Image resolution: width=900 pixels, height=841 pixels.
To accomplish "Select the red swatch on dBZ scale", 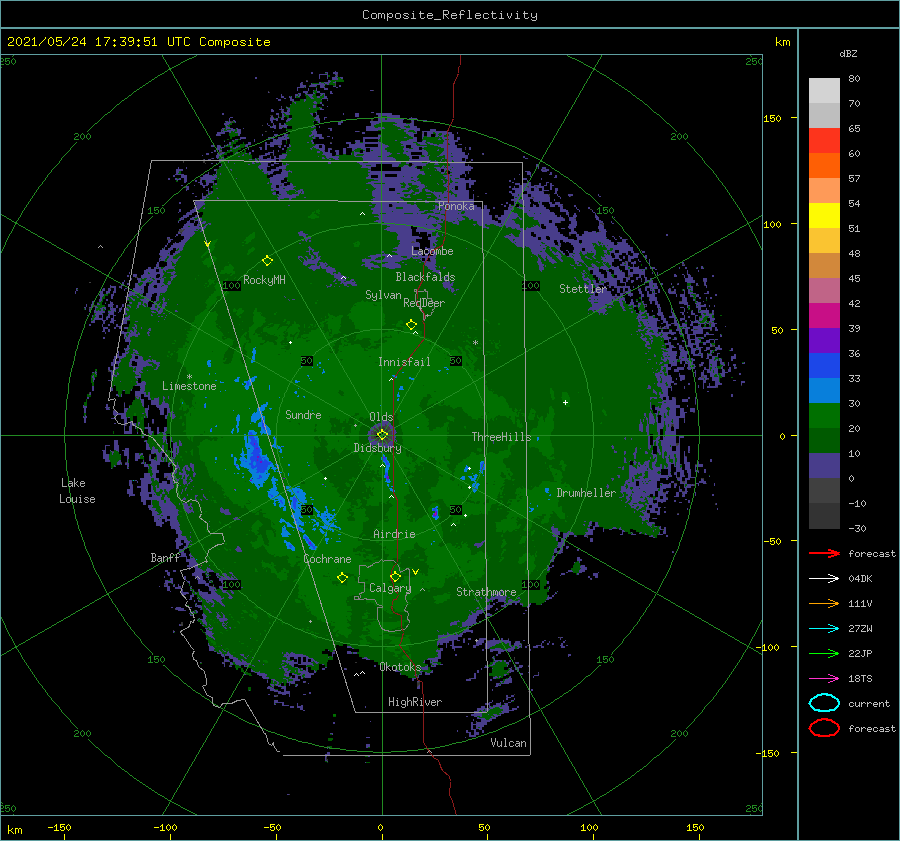I will pyautogui.click(x=824, y=141).
